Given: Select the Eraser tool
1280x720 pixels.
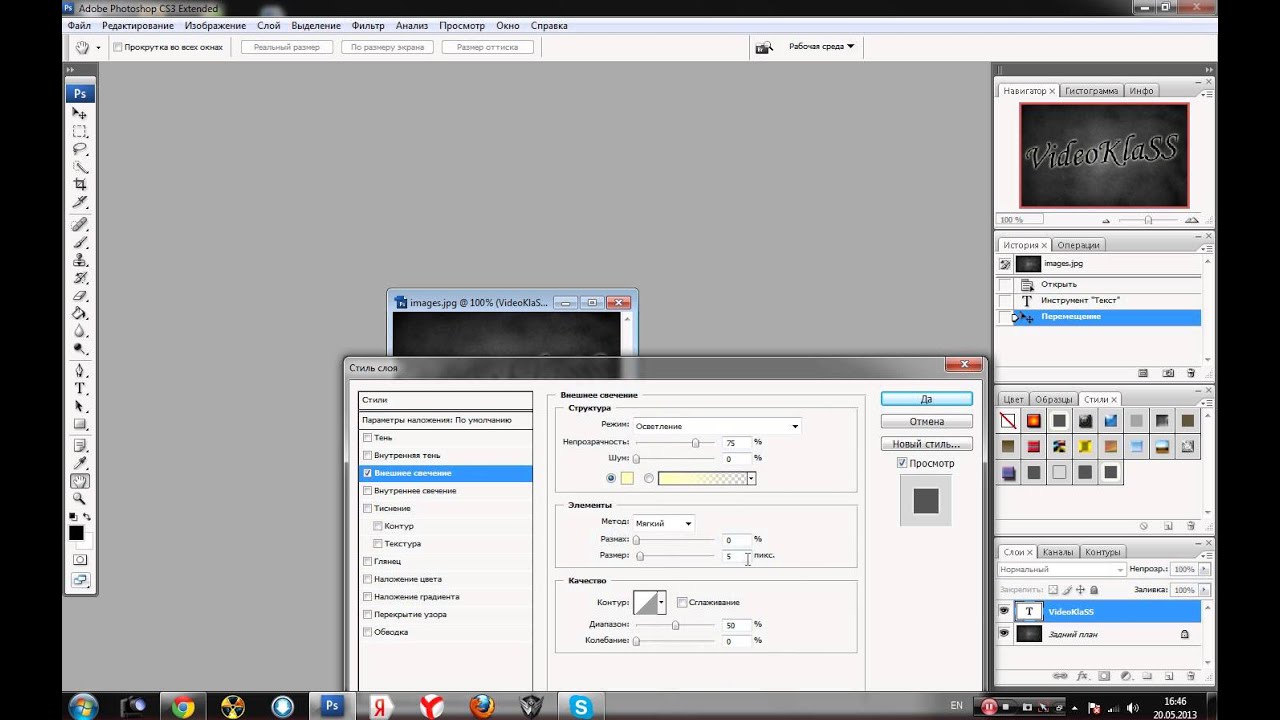Looking at the screenshot, I should 80,296.
